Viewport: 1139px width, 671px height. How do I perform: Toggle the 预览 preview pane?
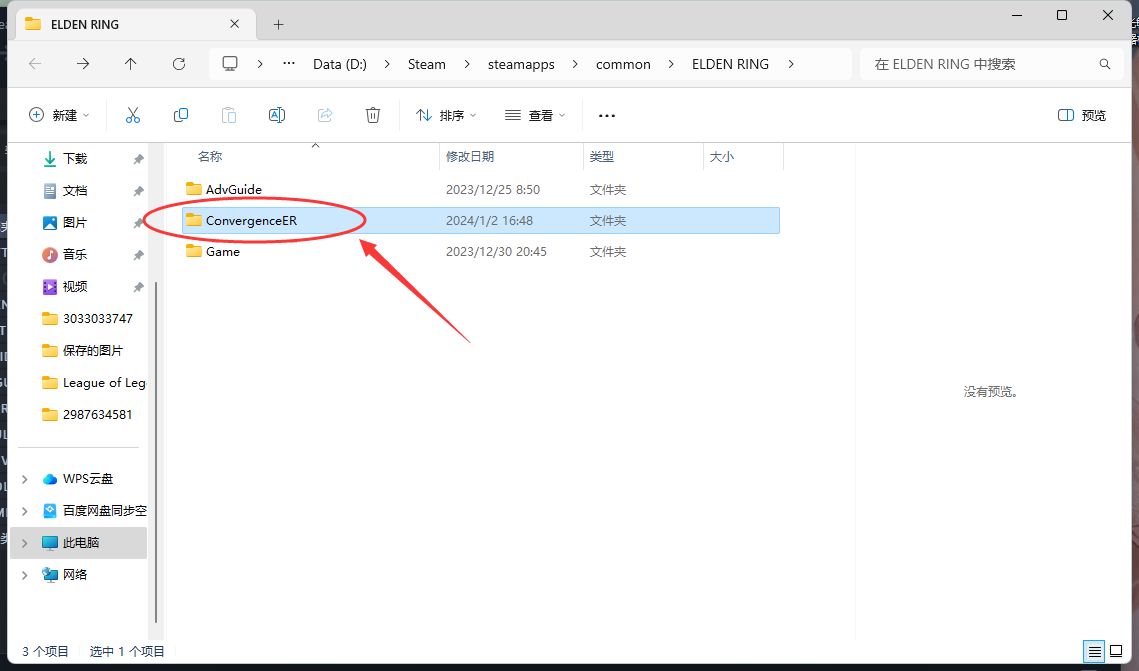[1082, 115]
